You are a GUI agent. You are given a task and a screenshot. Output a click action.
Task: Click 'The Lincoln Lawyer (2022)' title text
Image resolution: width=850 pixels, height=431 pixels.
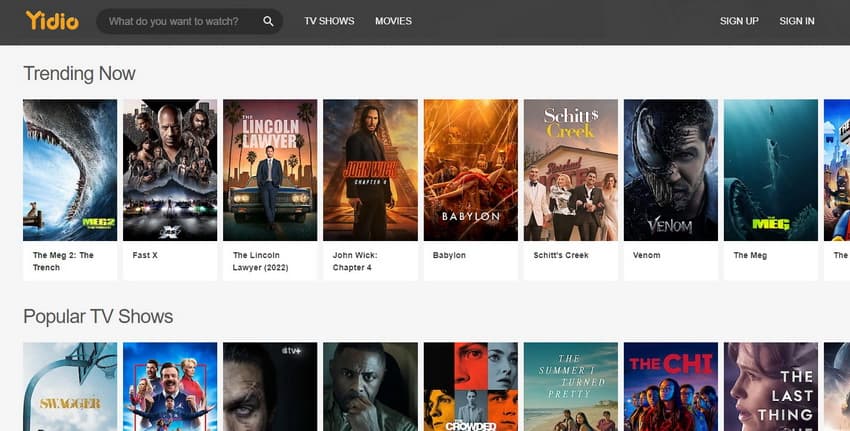260,261
